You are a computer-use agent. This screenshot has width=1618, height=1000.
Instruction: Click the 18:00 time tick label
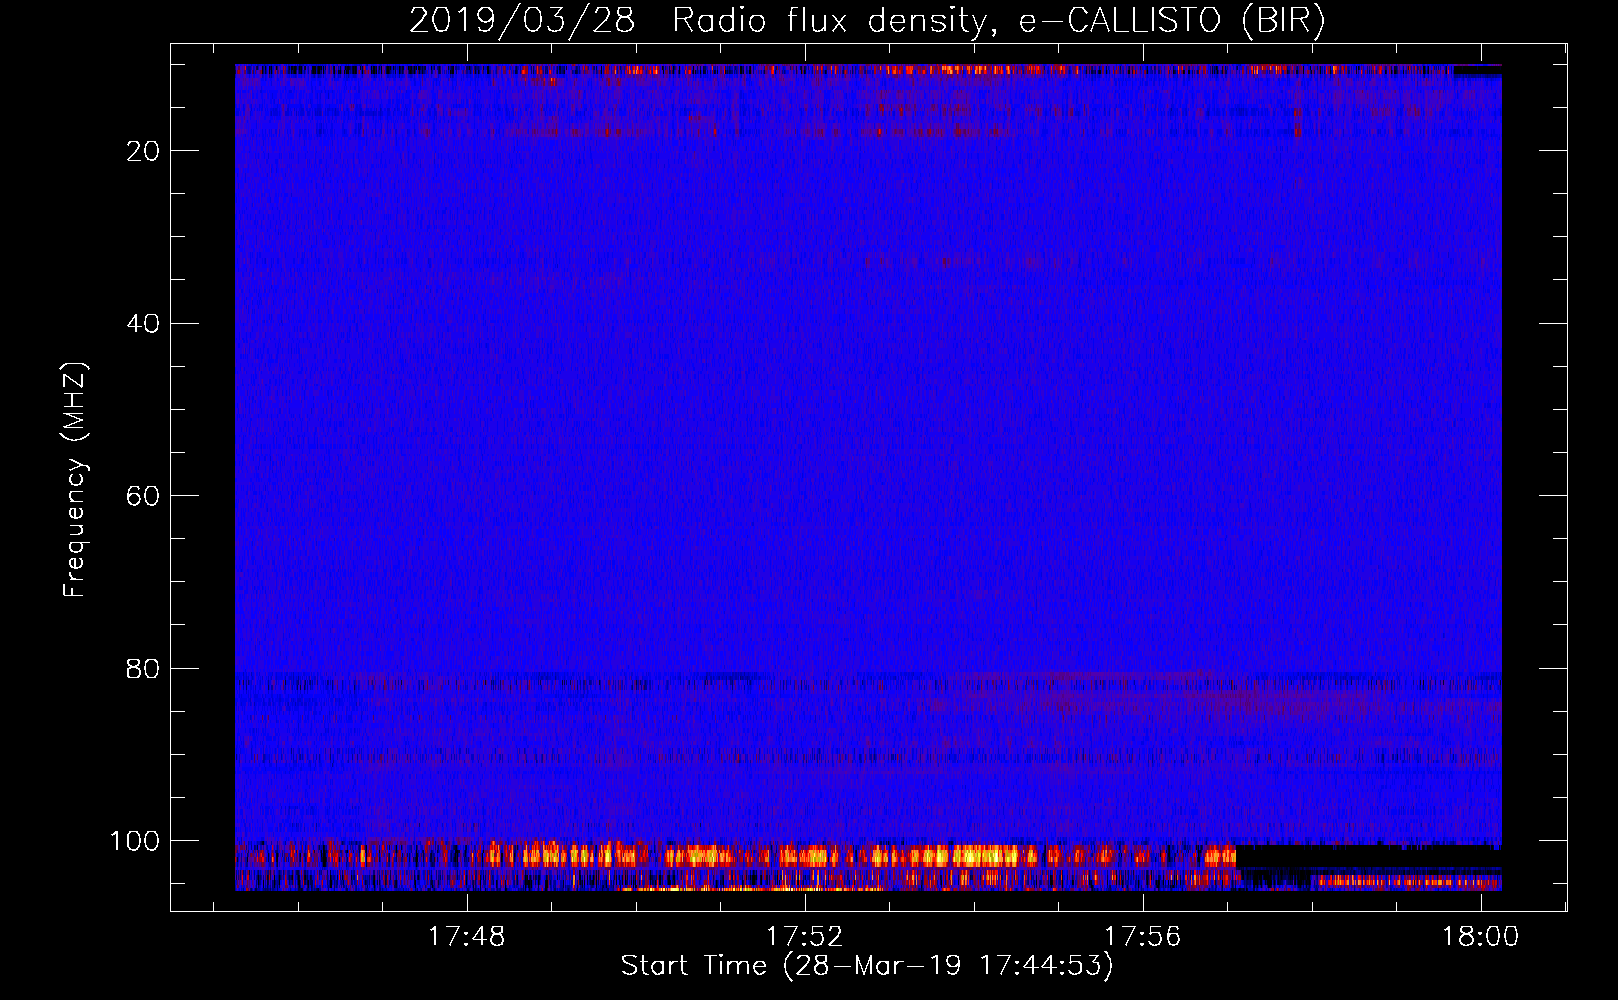point(1480,937)
